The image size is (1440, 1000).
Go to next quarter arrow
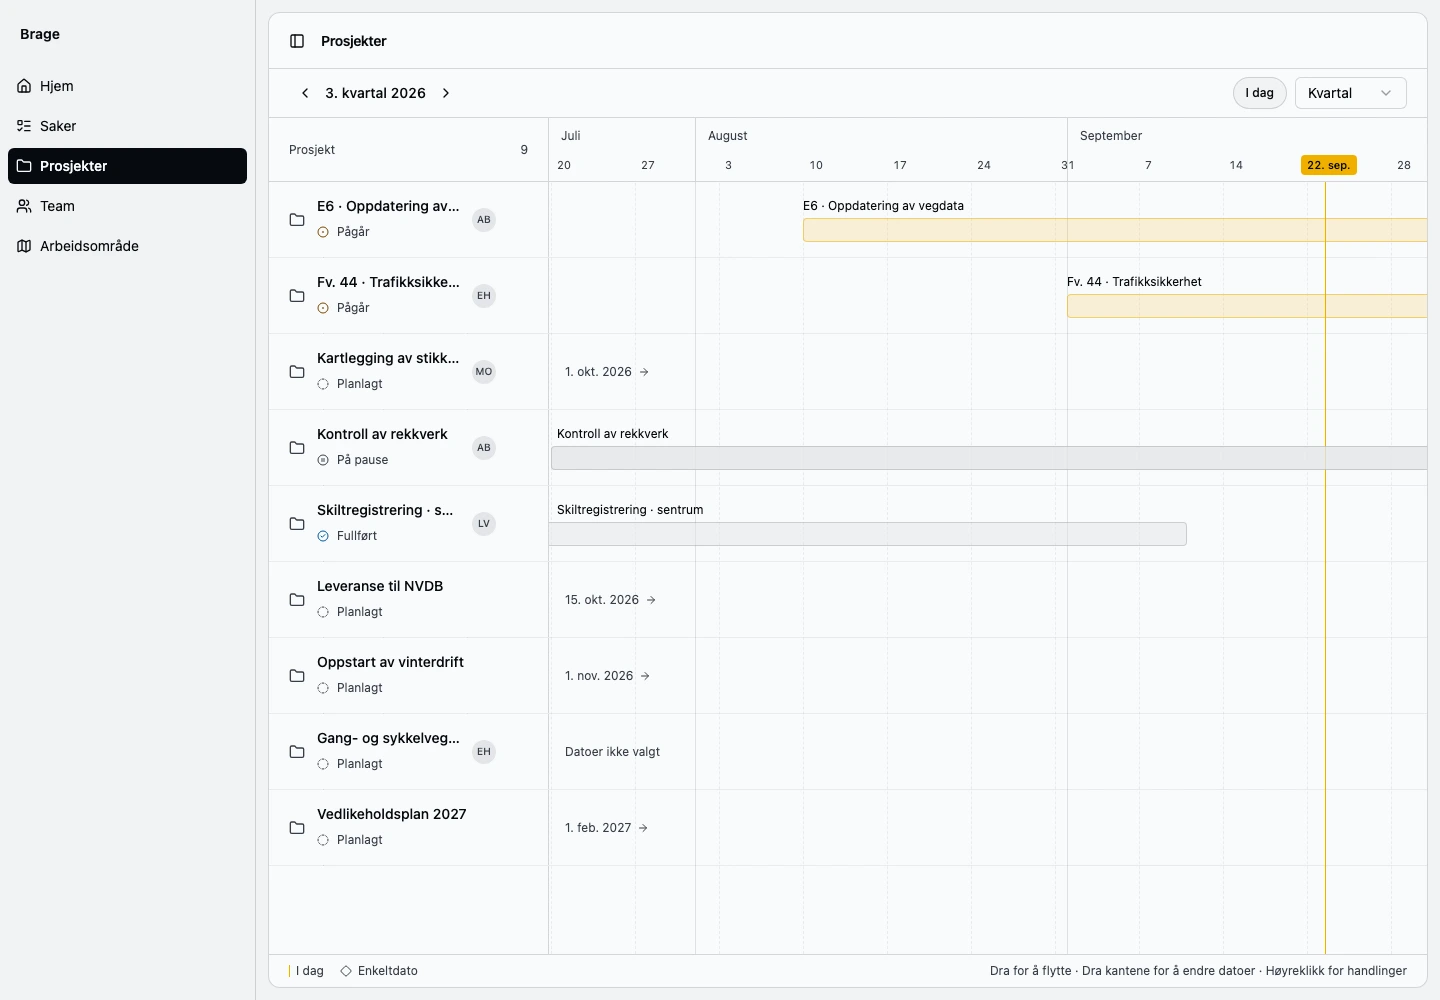pyautogui.click(x=446, y=93)
